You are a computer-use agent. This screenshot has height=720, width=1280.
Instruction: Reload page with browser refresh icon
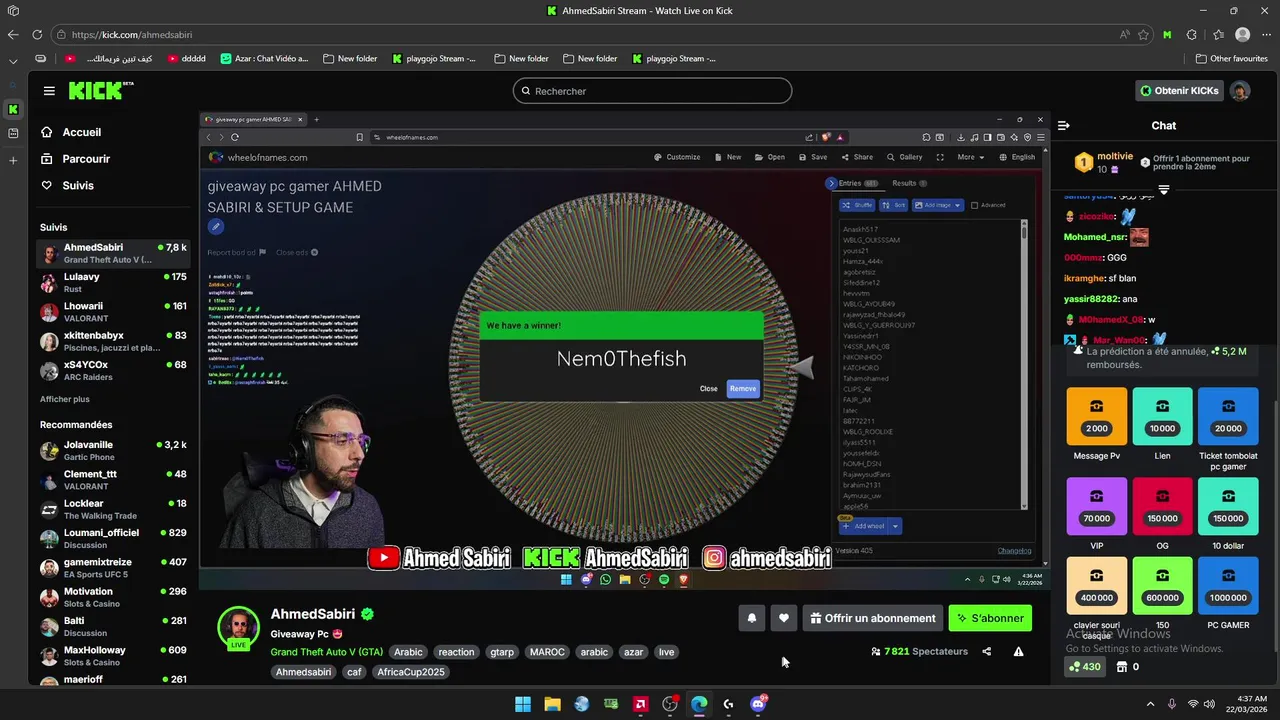tap(36, 34)
